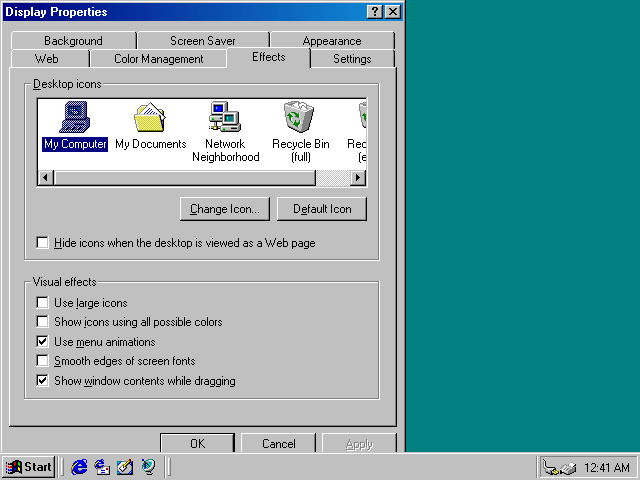
Task: Select the Recycle Bin (full) icon
Action: pos(300,132)
